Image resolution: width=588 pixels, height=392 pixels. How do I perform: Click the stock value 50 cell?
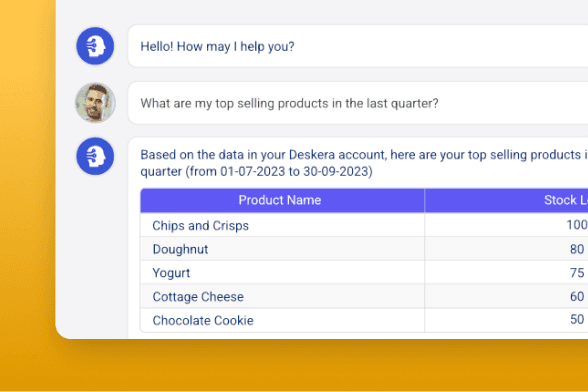[x=506, y=320]
